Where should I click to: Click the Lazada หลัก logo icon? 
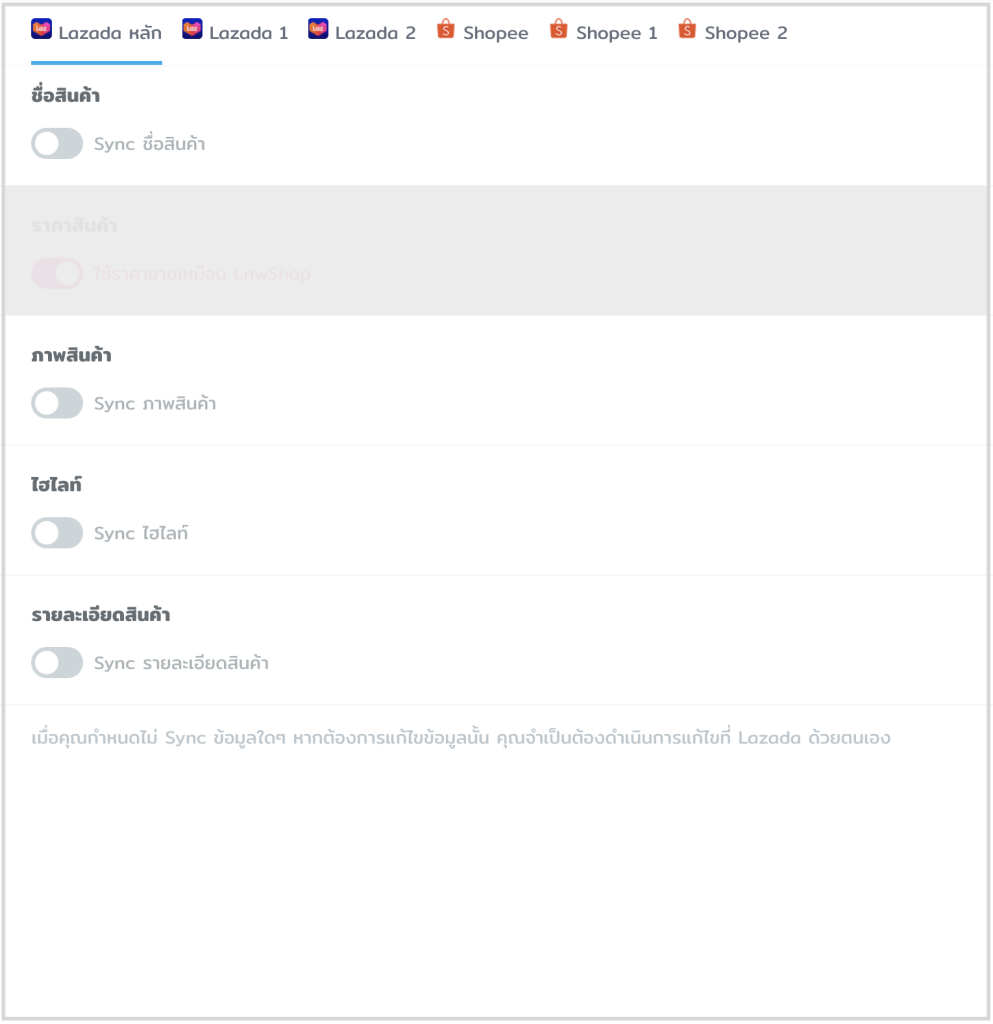point(41,29)
